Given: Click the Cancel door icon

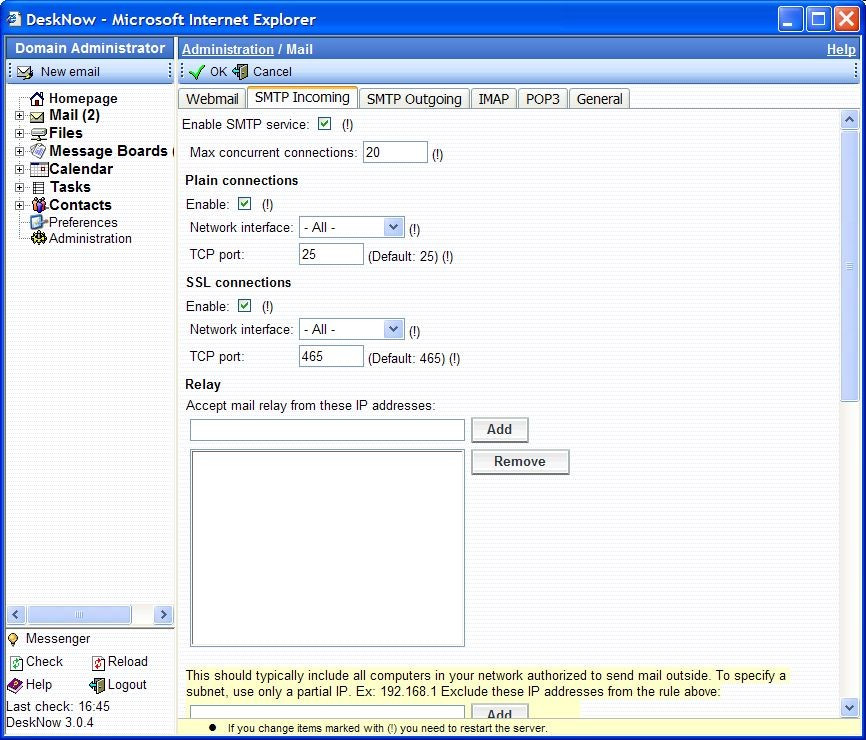Looking at the screenshot, I should tap(240, 72).
